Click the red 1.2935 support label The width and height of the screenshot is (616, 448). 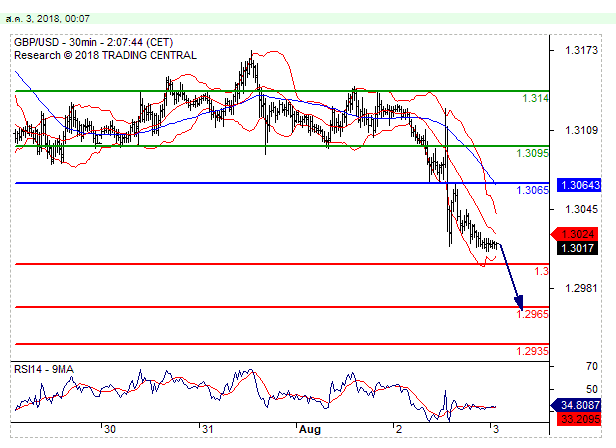click(532, 351)
